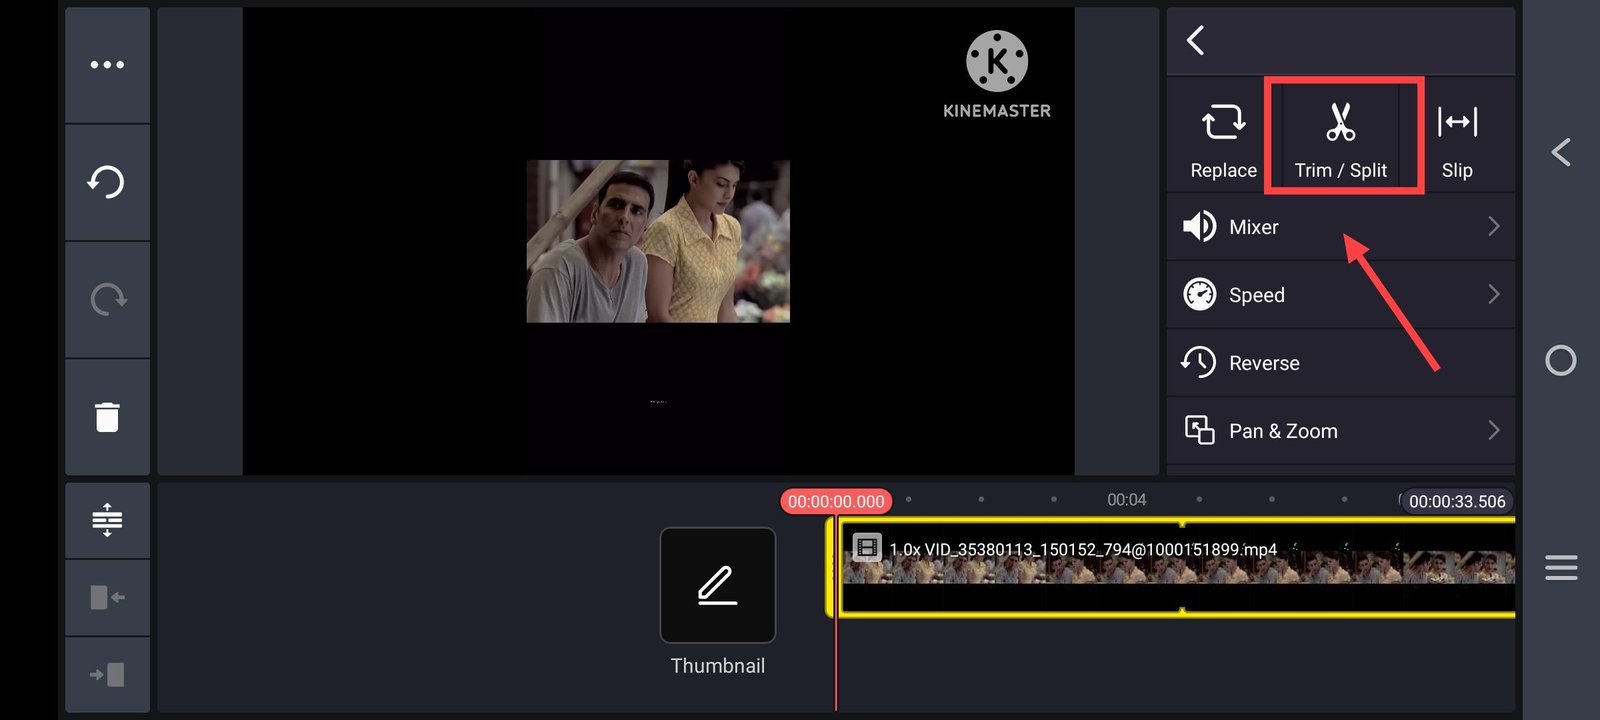Expand Pan & Zoom options chevron
Image resolution: width=1600 pixels, height=720 pixels.
[1493, 431]
